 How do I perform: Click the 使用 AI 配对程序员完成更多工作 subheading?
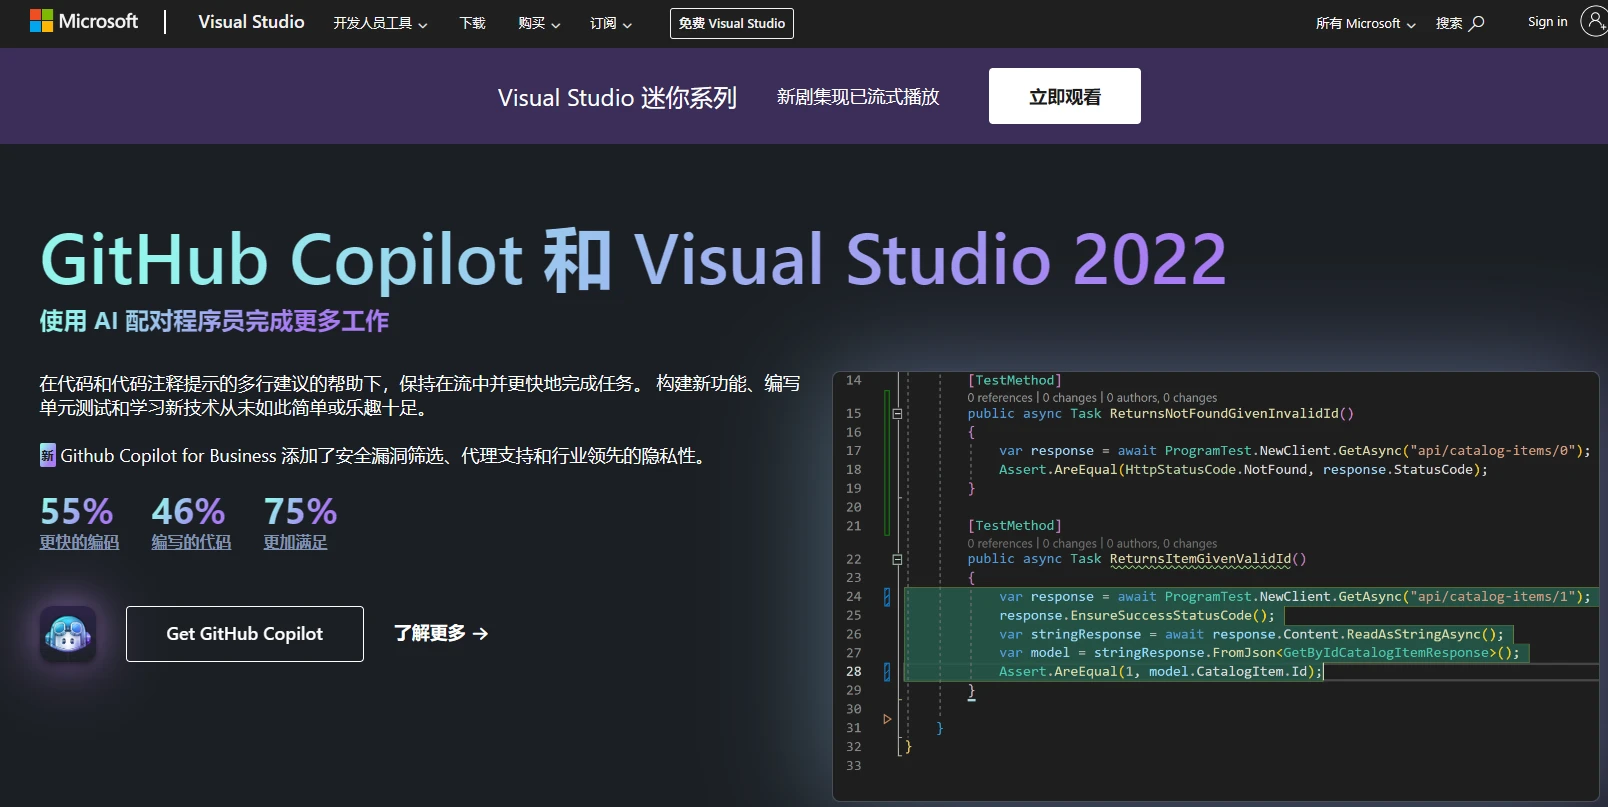coord(214,321)
